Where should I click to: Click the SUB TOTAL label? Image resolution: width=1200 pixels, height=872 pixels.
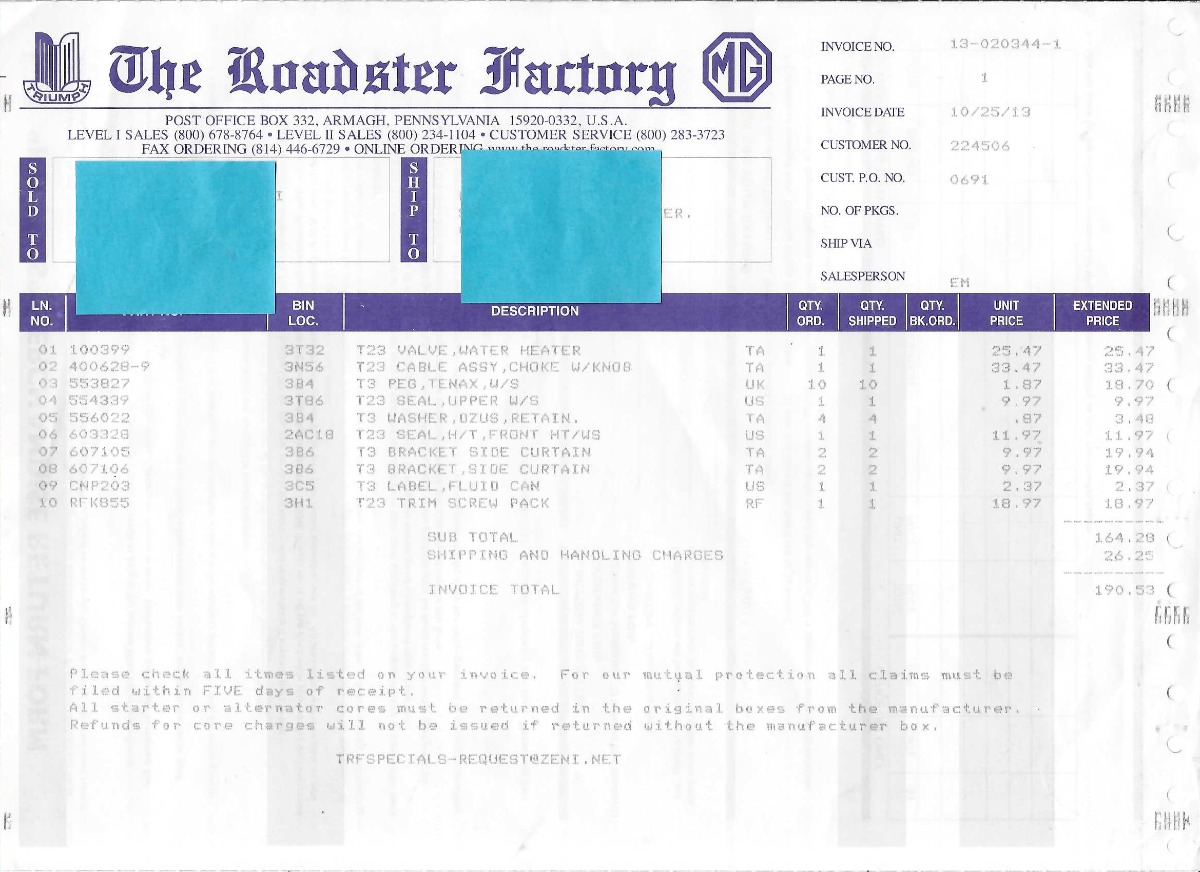(x=472, y=537)
